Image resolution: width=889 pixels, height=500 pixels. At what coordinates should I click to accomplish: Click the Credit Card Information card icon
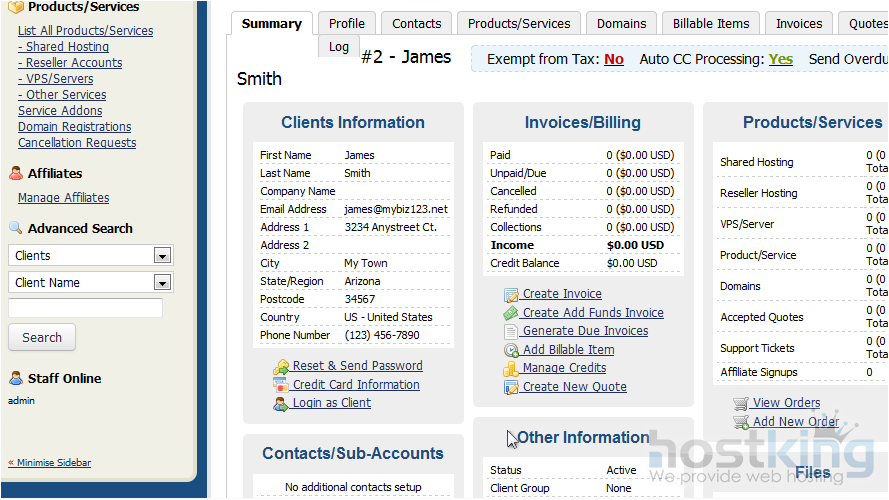pos(281,385)
